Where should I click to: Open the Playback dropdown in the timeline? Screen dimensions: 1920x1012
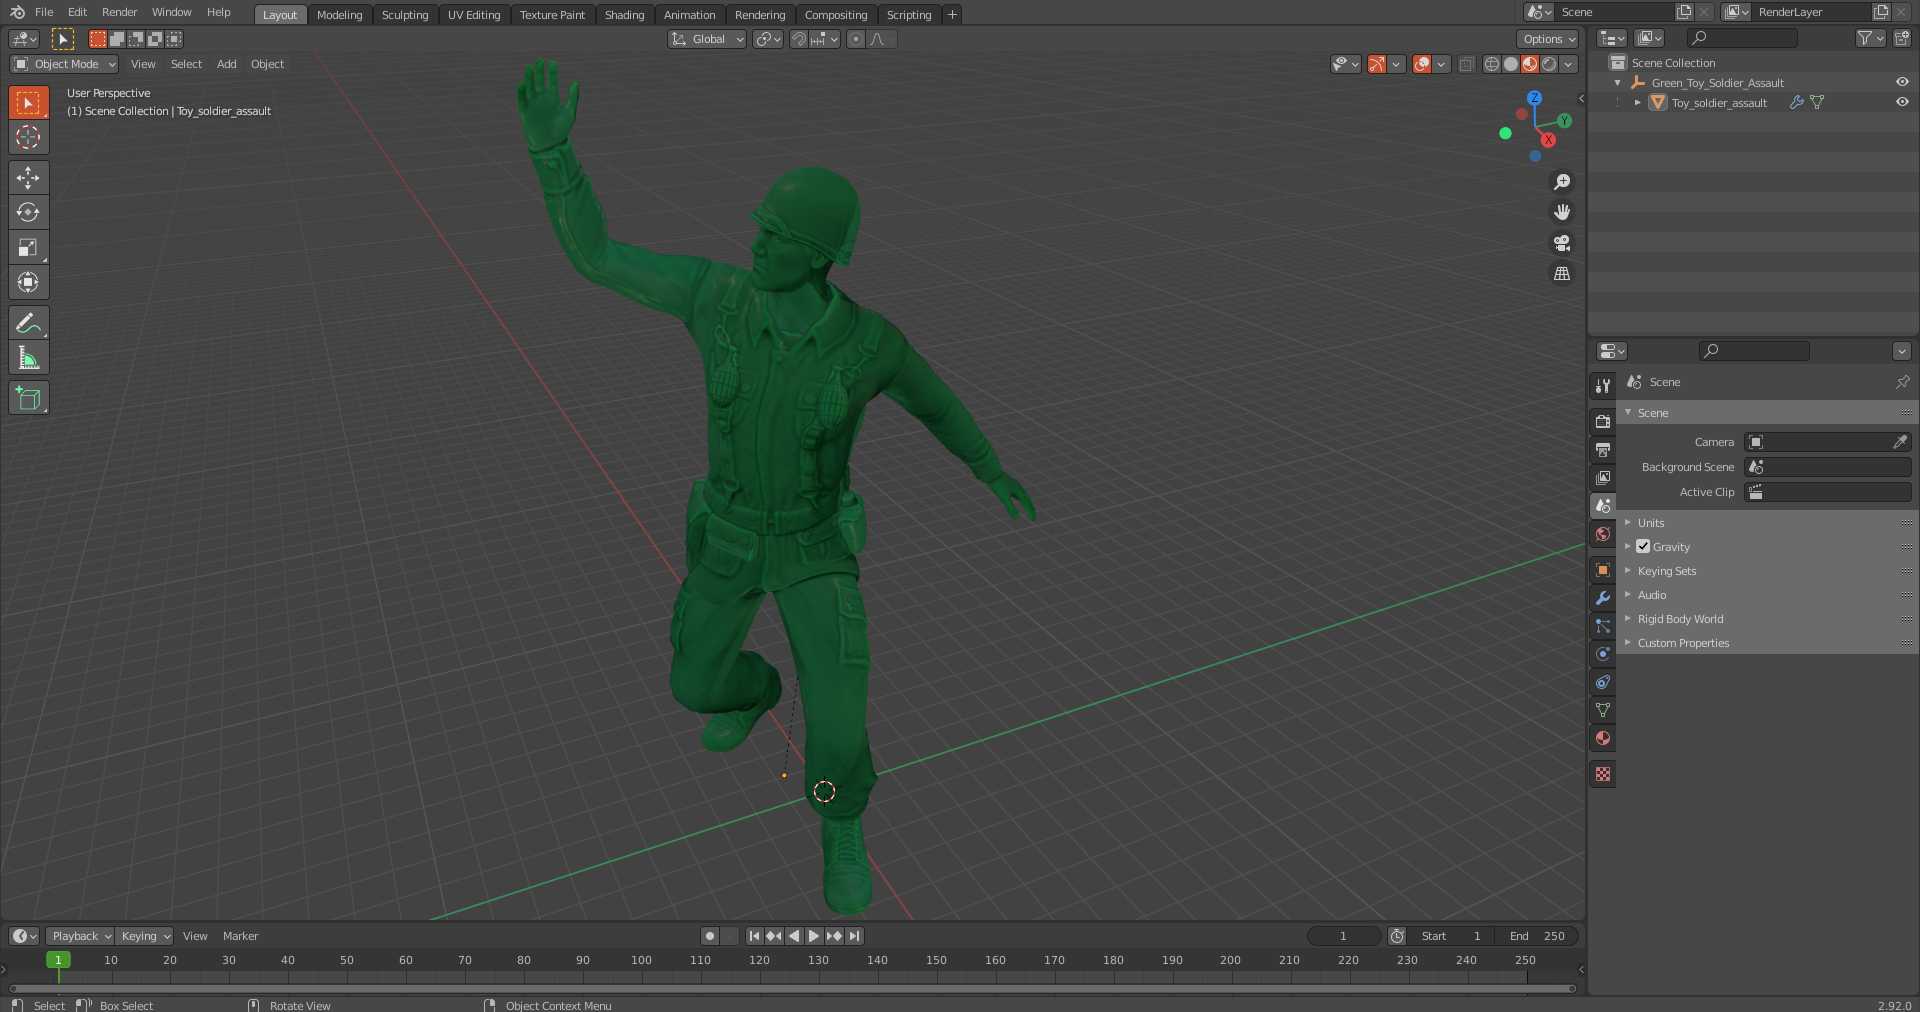[80, 936]
